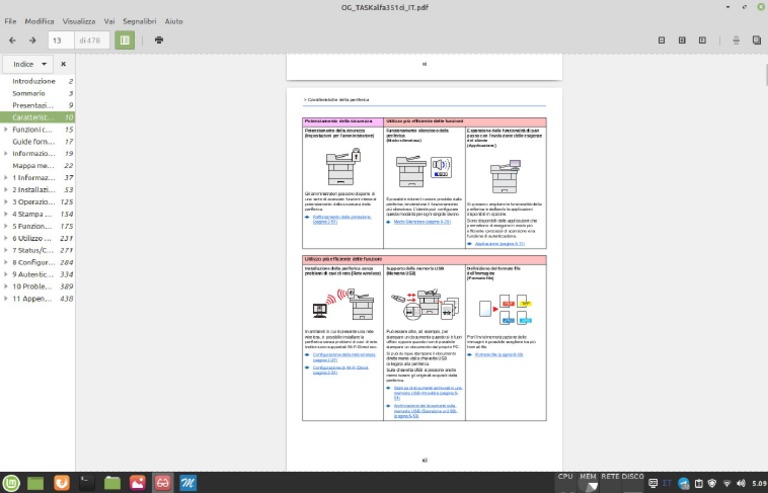Open the Visualizza menu

79,20
